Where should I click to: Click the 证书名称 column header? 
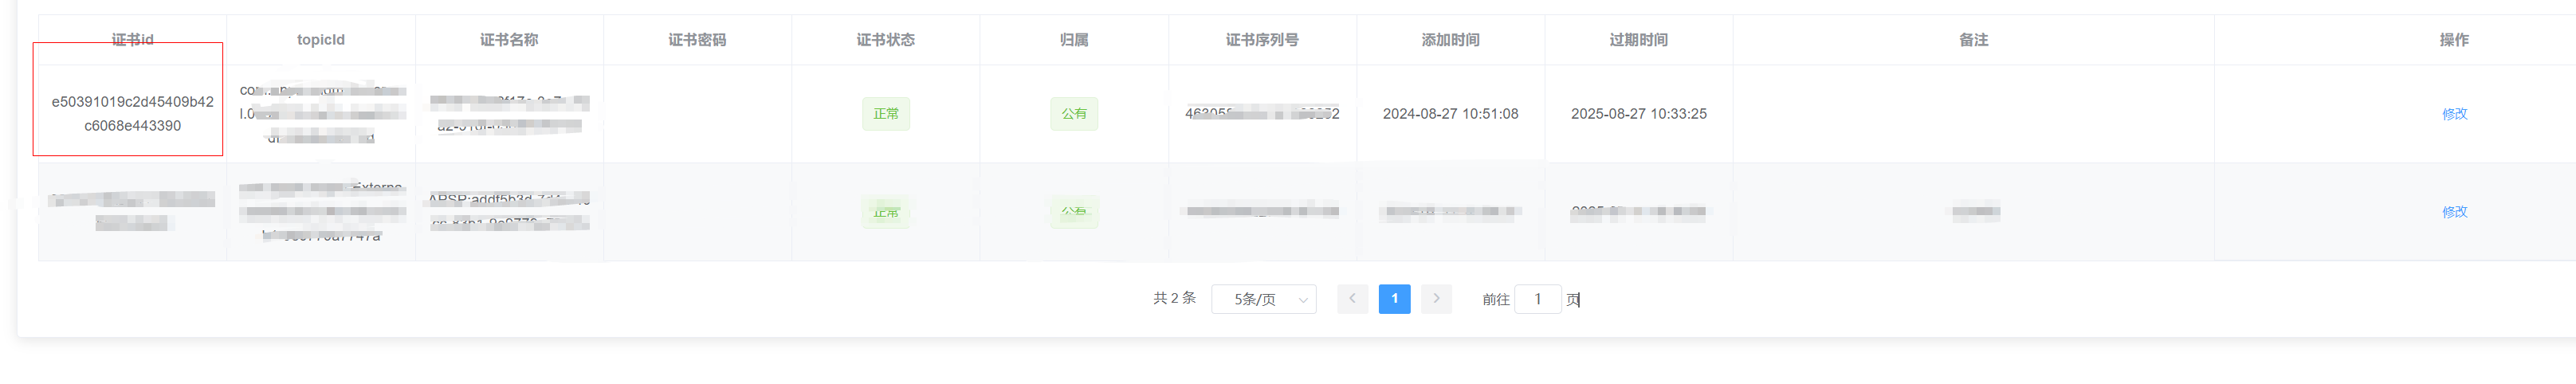pos(509,40)
